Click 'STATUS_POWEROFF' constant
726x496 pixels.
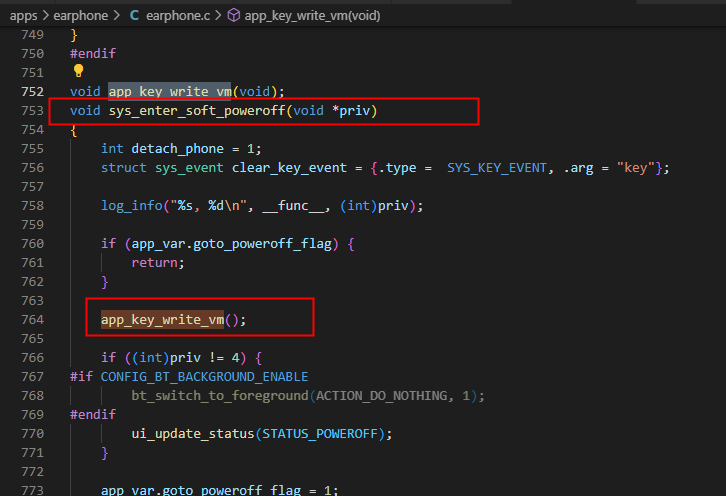pos(320,433)
